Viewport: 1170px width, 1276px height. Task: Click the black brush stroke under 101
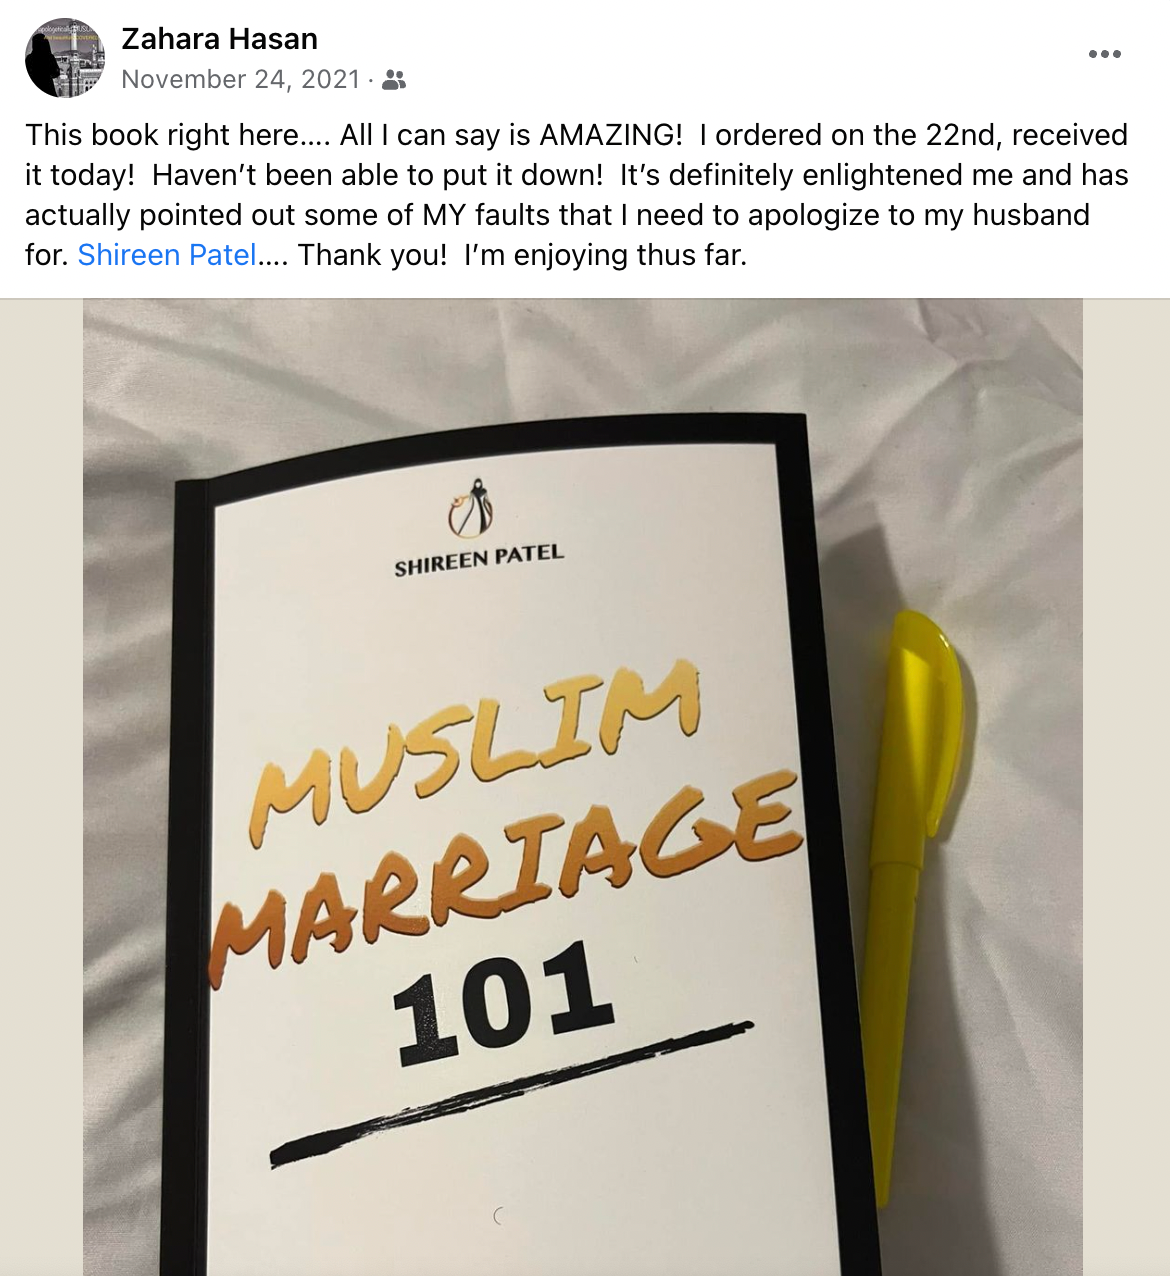coord(510,1095)
